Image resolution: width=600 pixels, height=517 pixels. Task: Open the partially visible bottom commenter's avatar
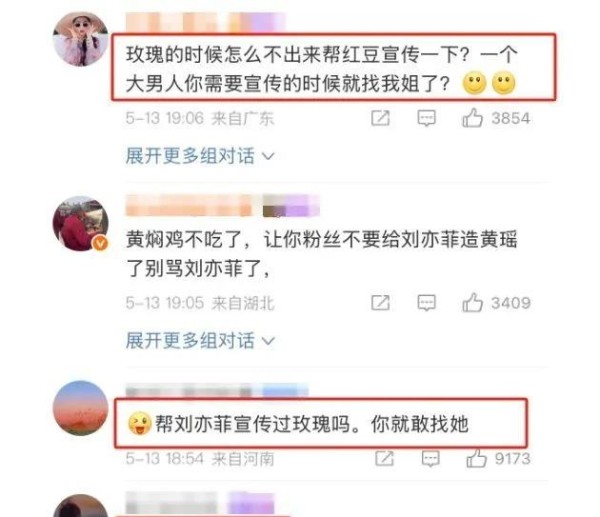[80, 506]
